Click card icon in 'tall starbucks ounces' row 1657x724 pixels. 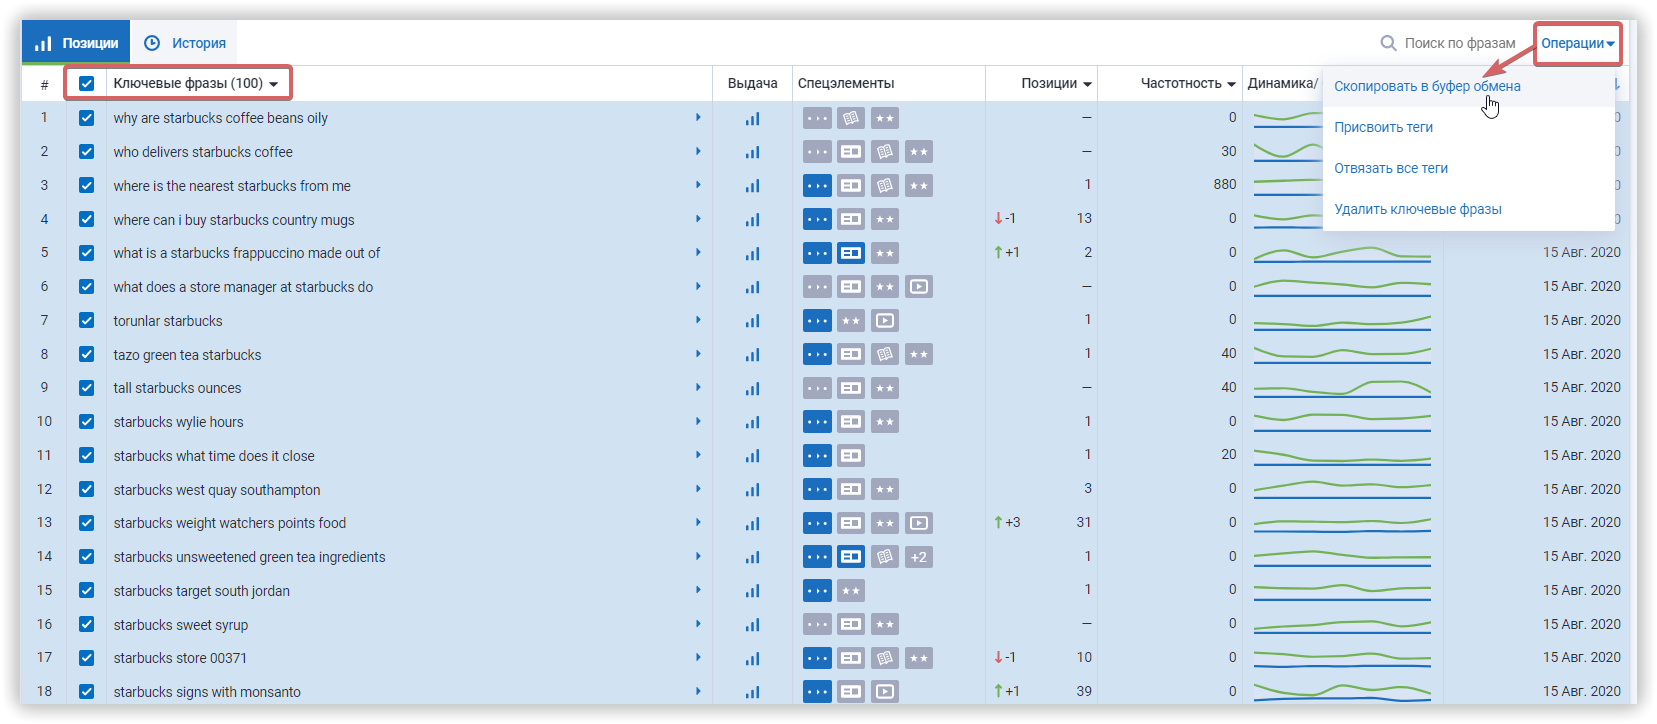[x=851, y=388]
